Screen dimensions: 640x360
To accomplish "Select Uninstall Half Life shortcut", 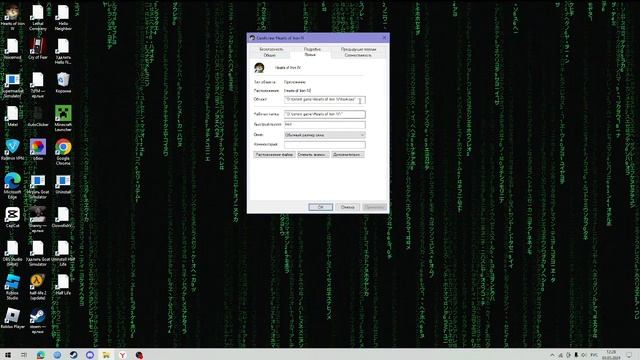I will pos(63,253).
